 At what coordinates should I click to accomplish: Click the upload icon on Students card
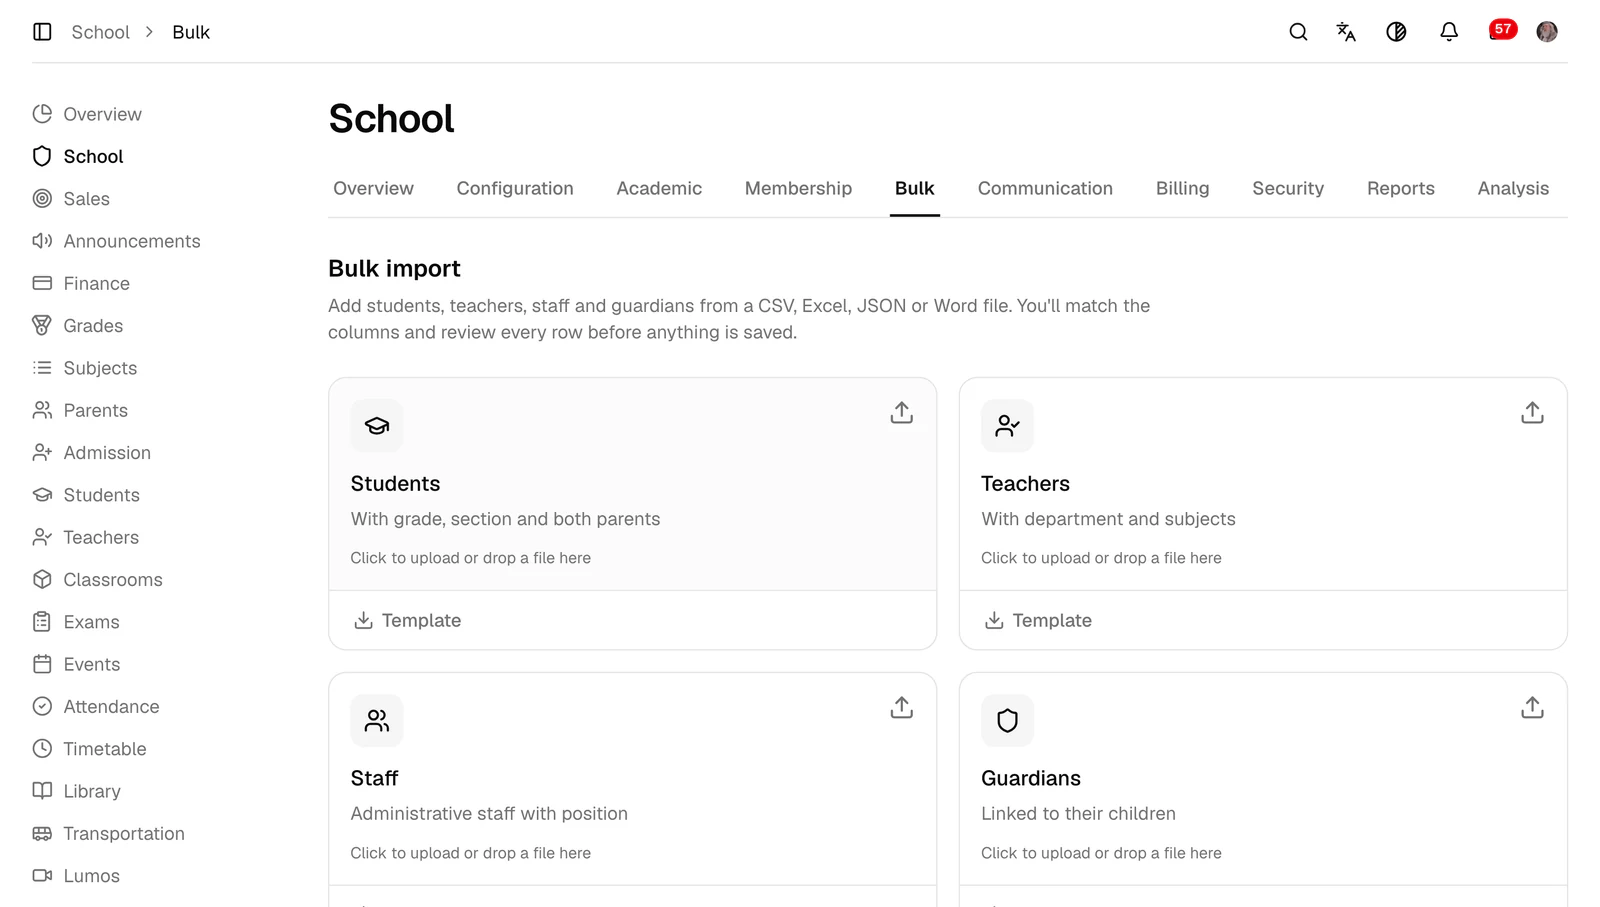[x=902, y=413]
